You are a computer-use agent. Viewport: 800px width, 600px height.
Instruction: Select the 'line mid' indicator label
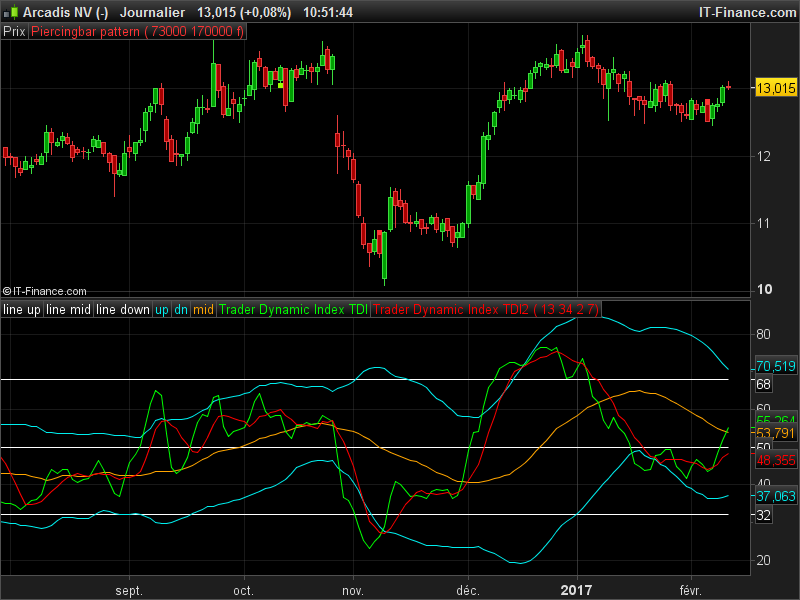68,310
